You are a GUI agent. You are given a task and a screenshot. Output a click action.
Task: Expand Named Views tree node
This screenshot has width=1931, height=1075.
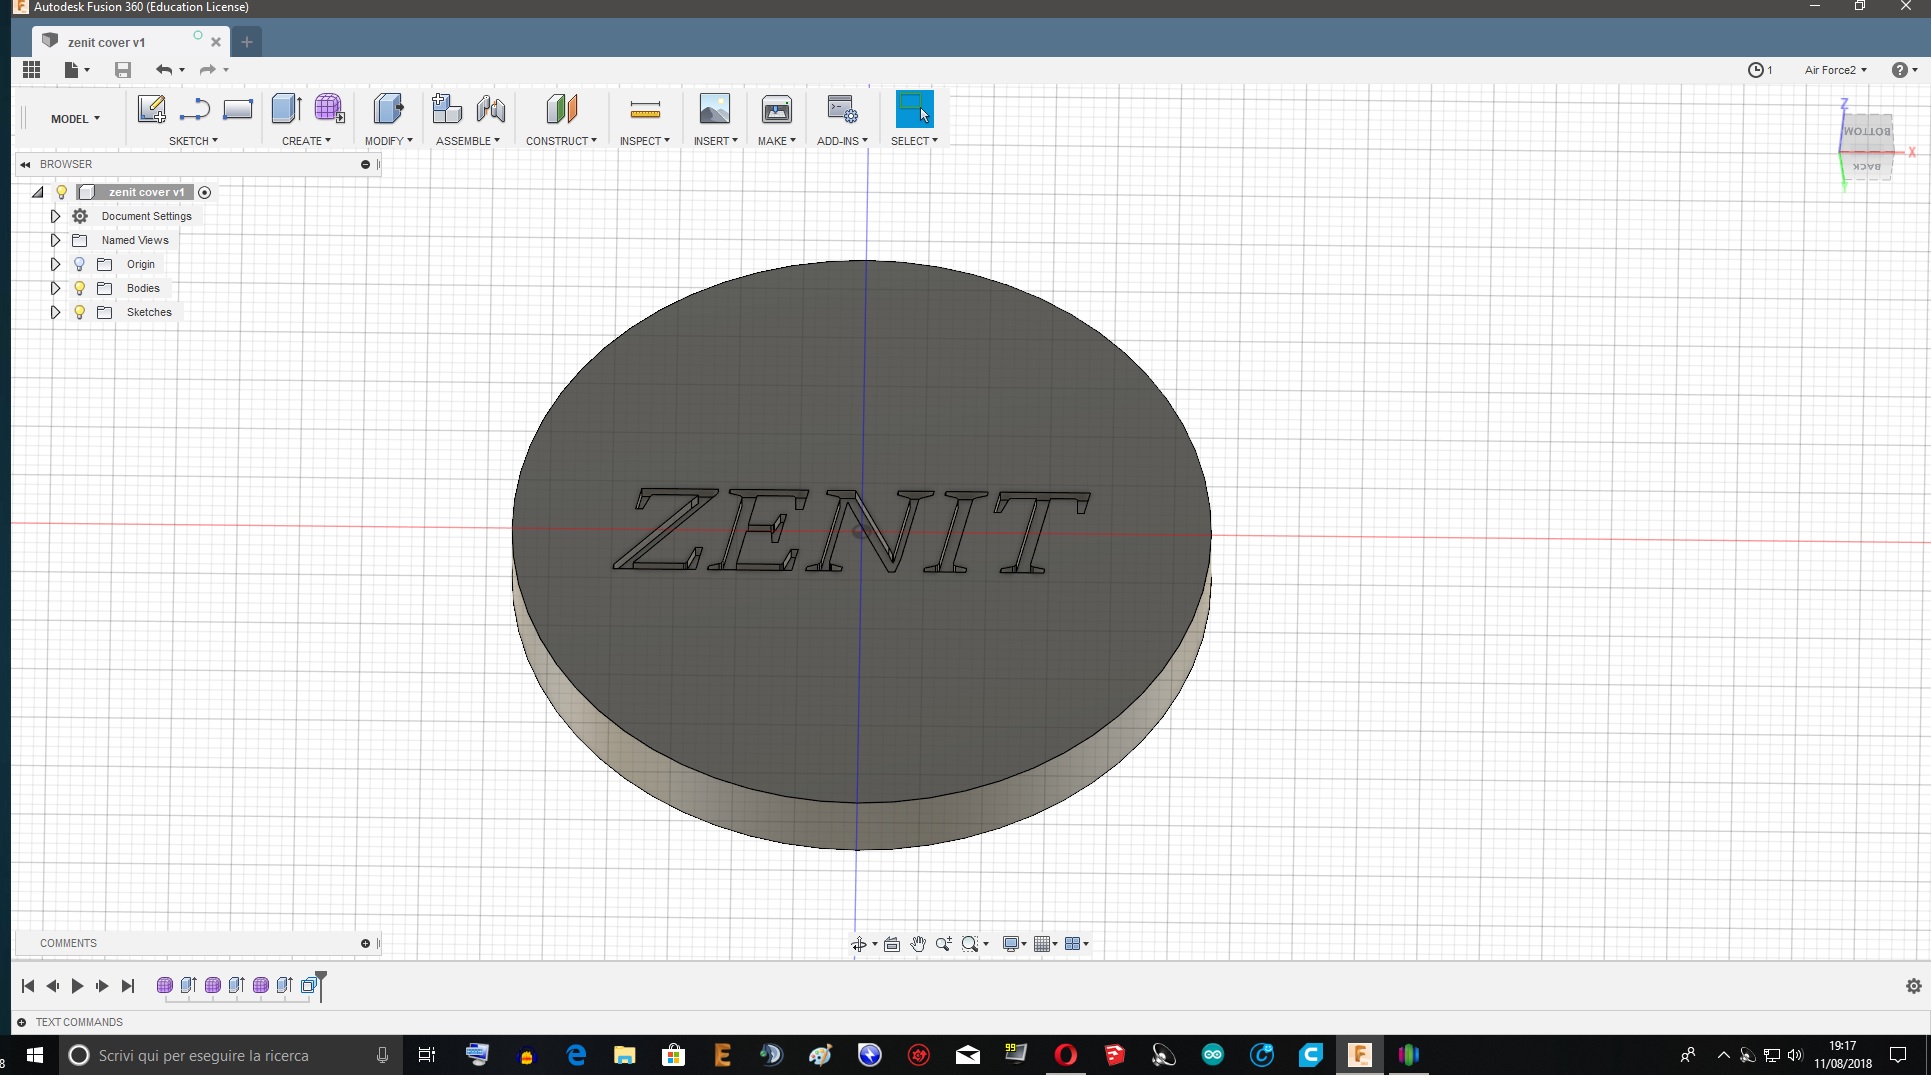55,240
